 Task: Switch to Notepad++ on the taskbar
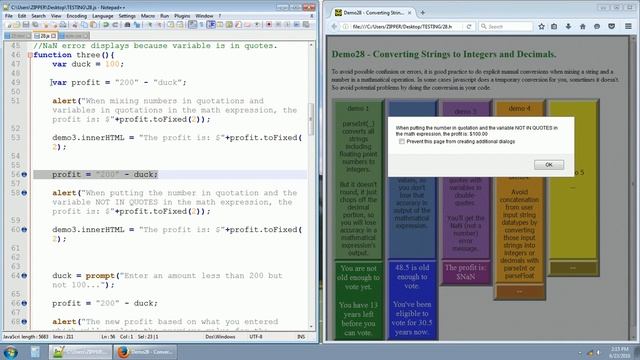pos(80,352)
